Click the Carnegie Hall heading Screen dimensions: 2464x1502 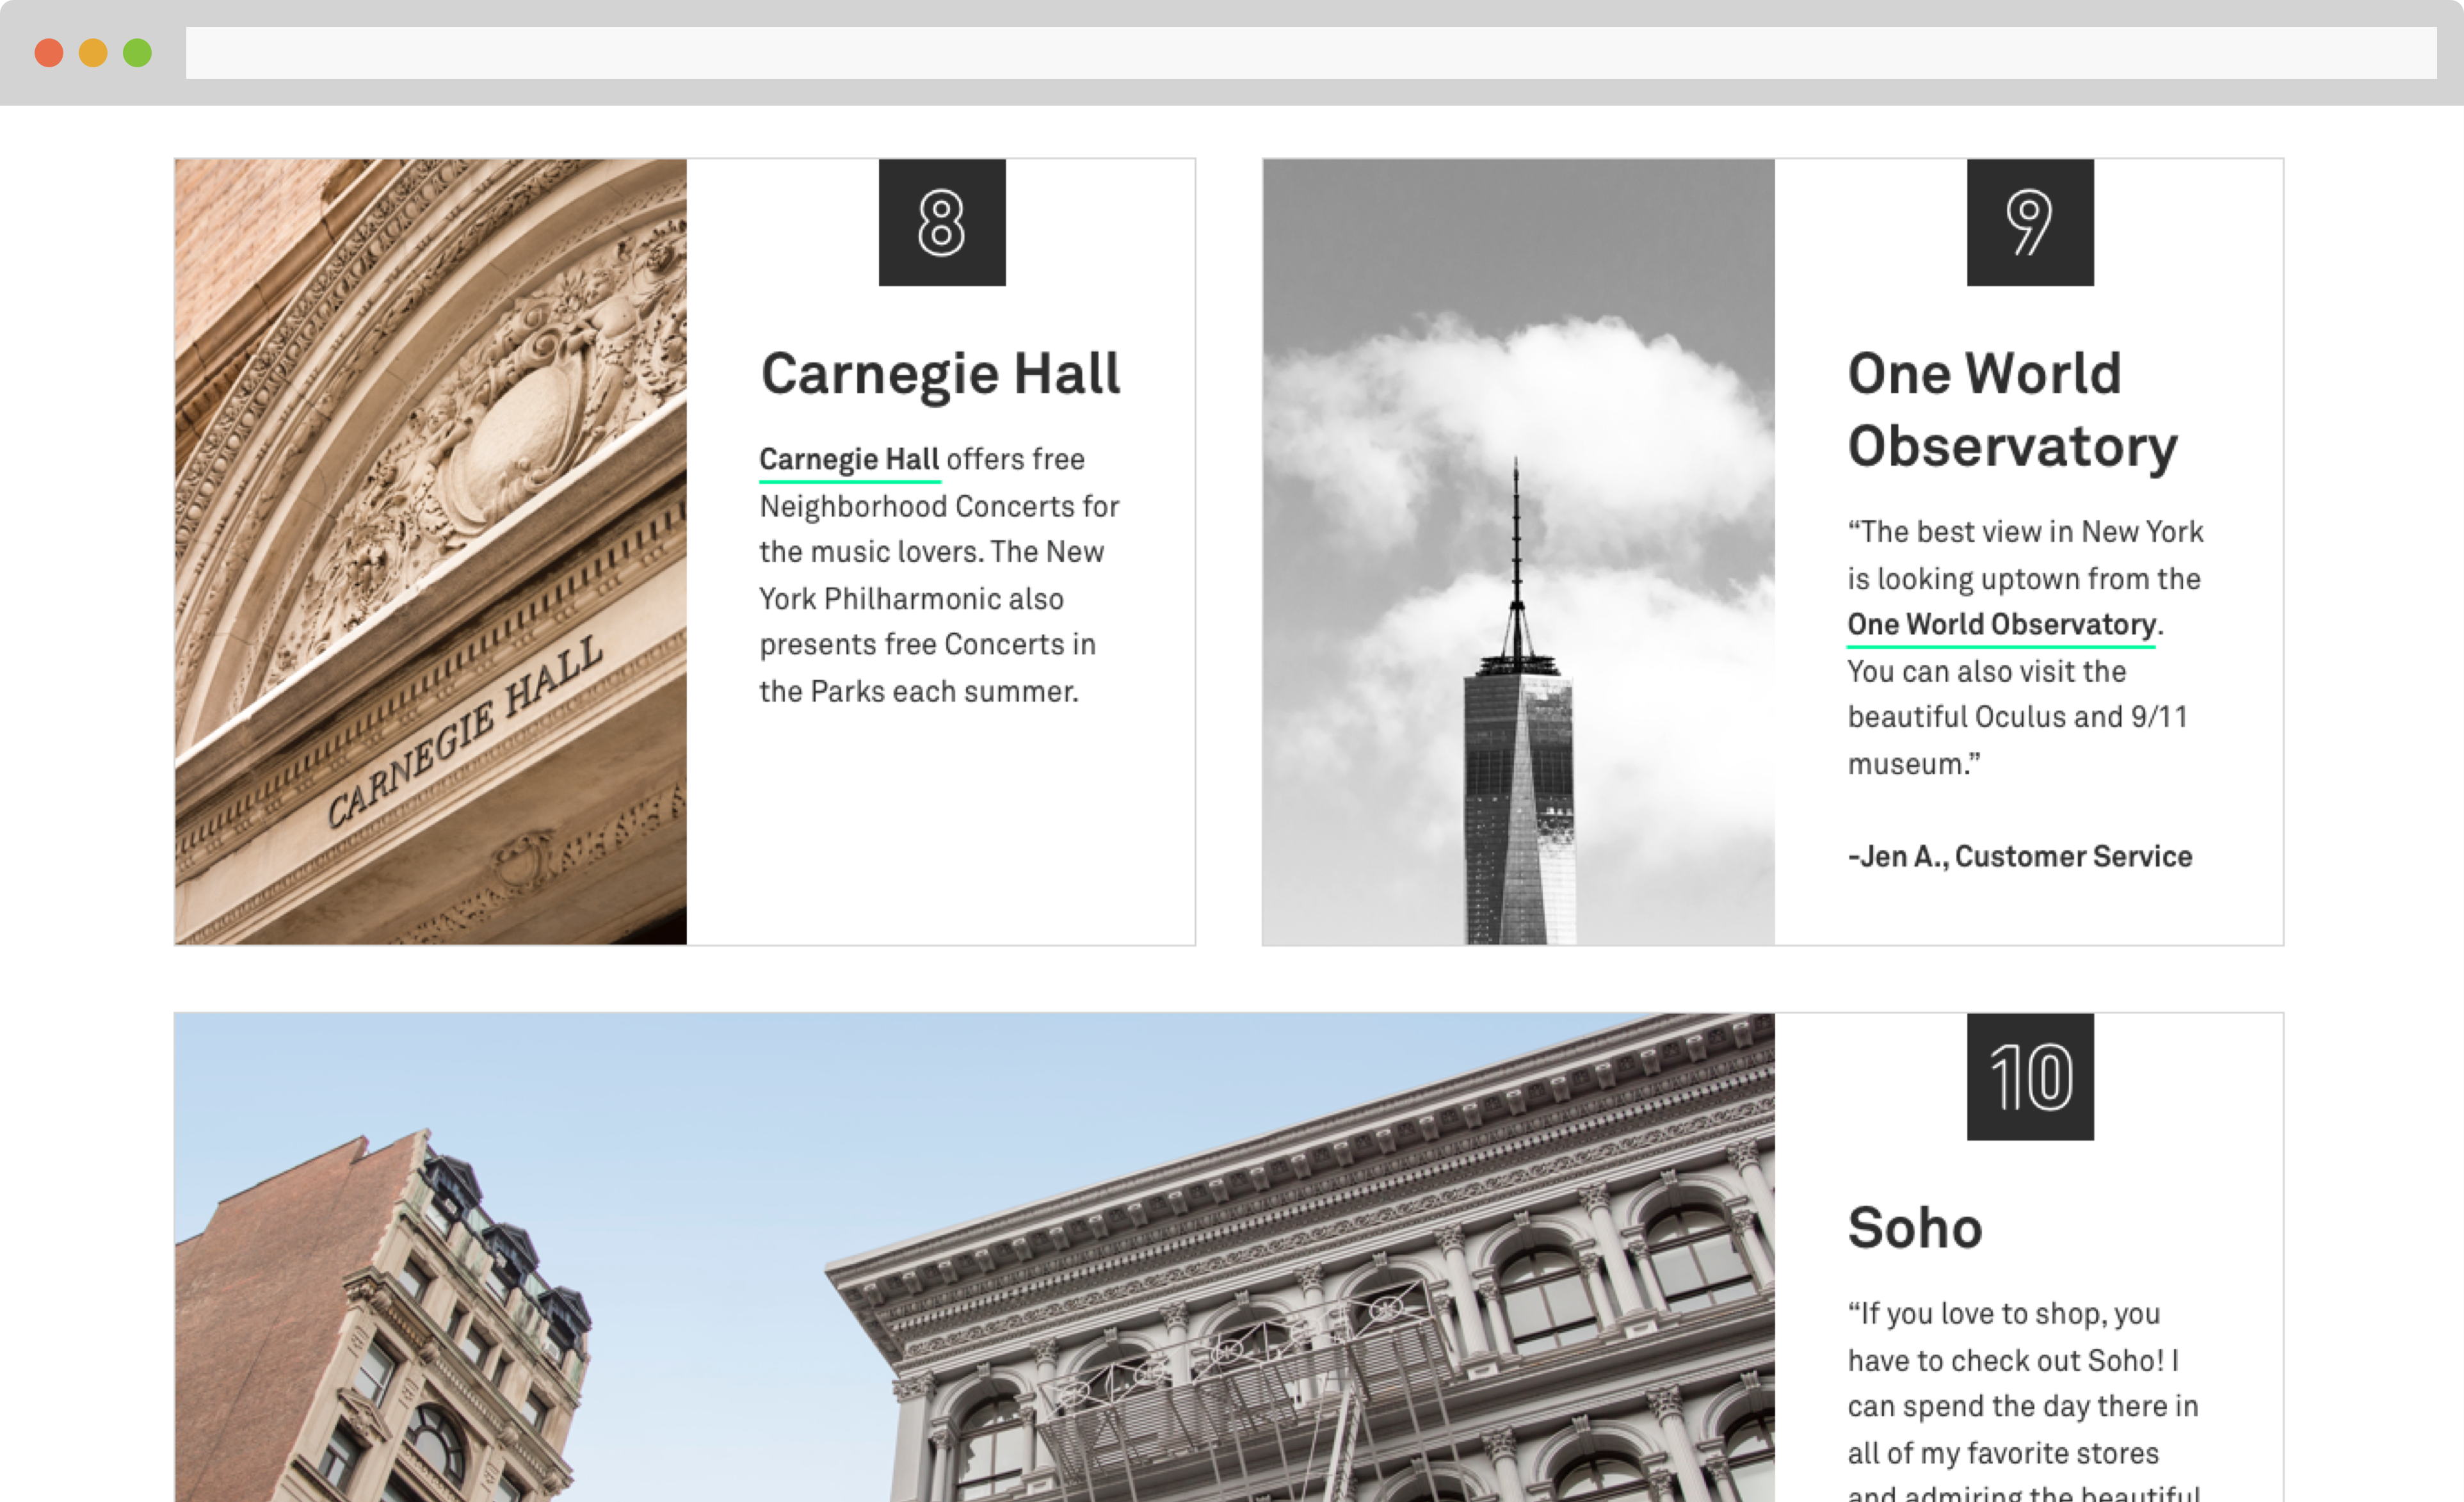941,374
